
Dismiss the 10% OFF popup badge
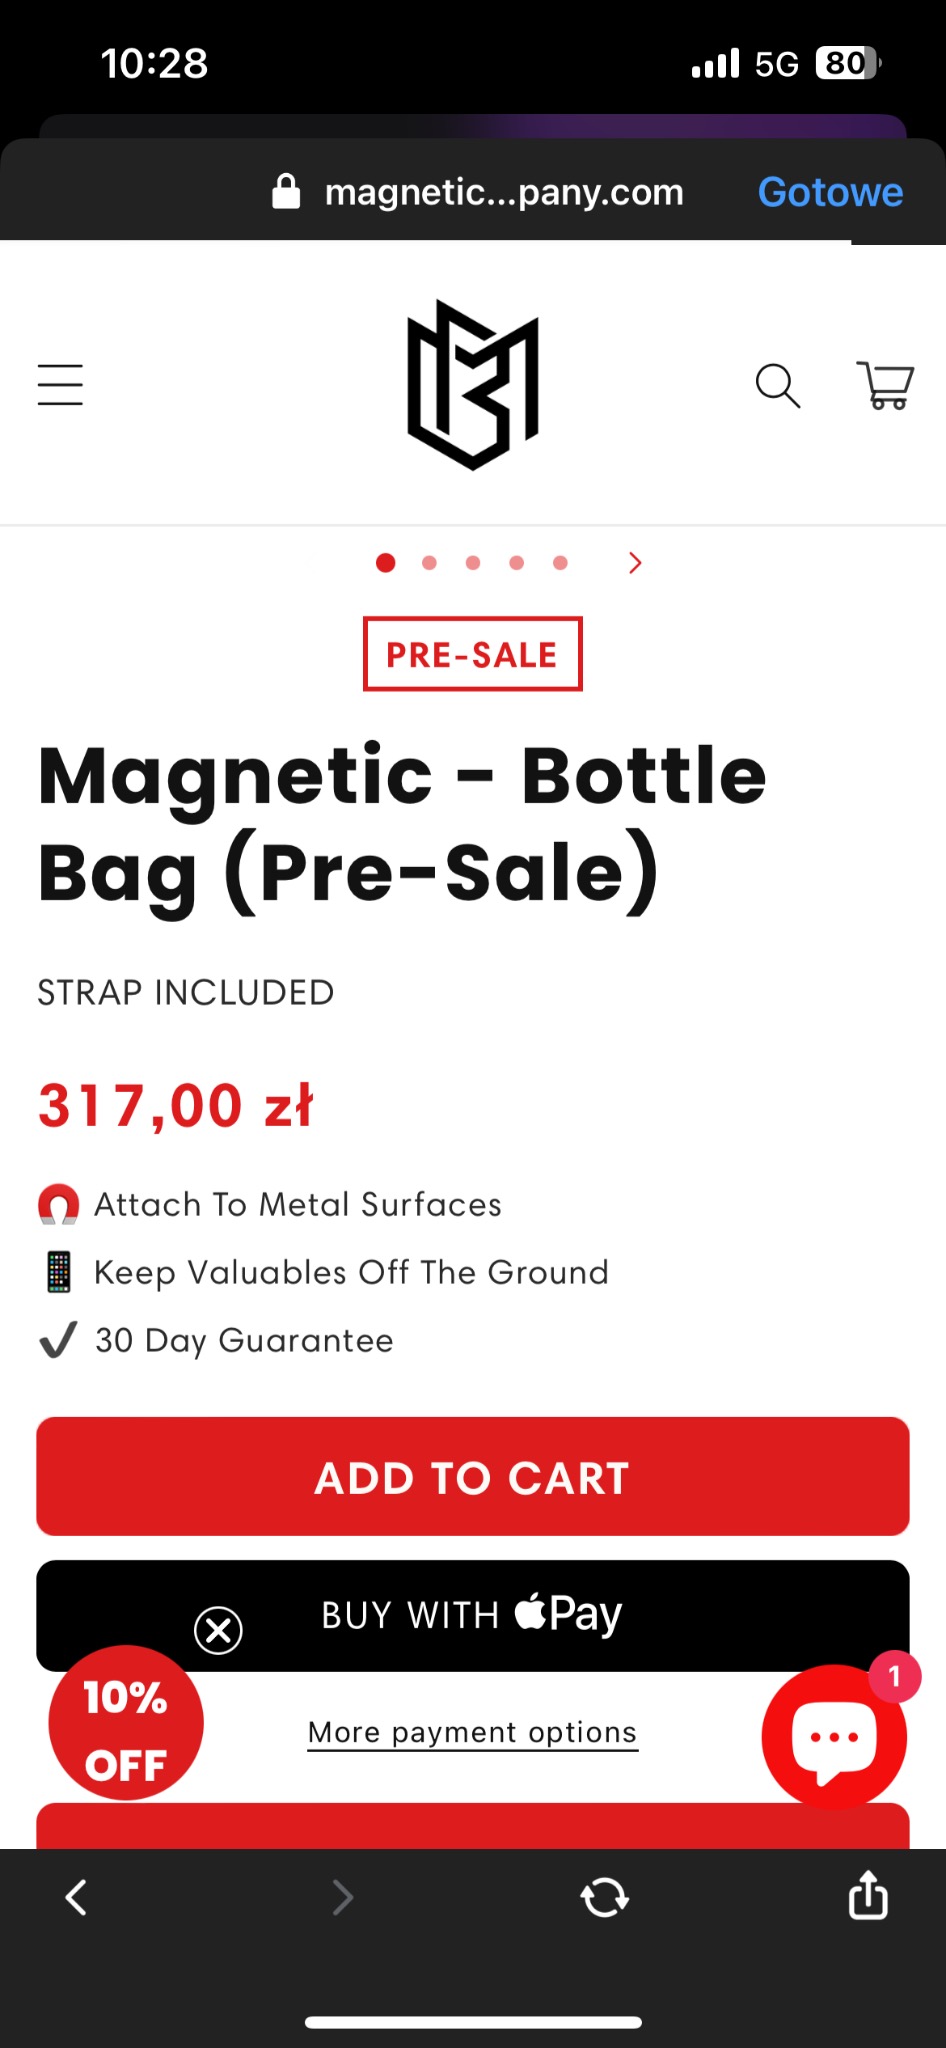[218, 1630]
